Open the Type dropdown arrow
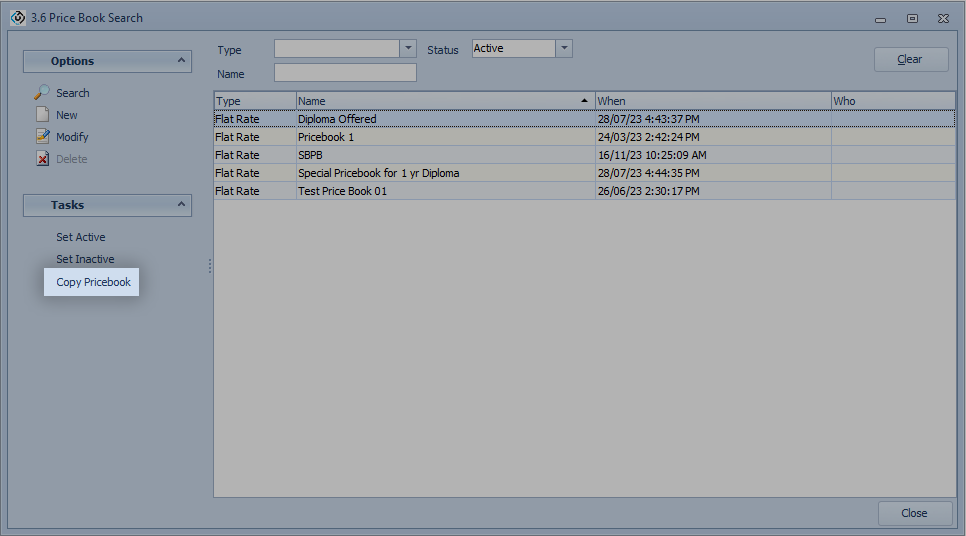Screen dimensions: 966x536 click(x=407, y=49)
